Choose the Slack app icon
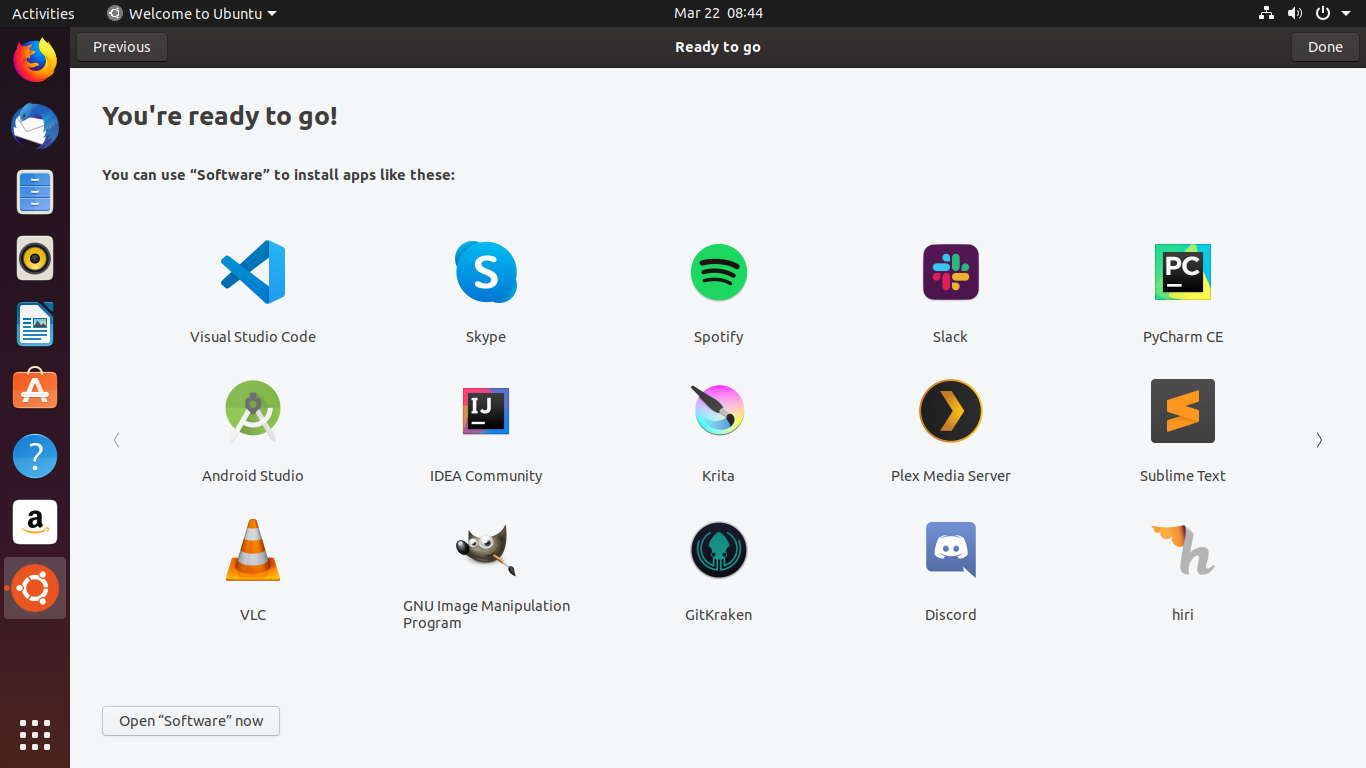 (950, 272)
